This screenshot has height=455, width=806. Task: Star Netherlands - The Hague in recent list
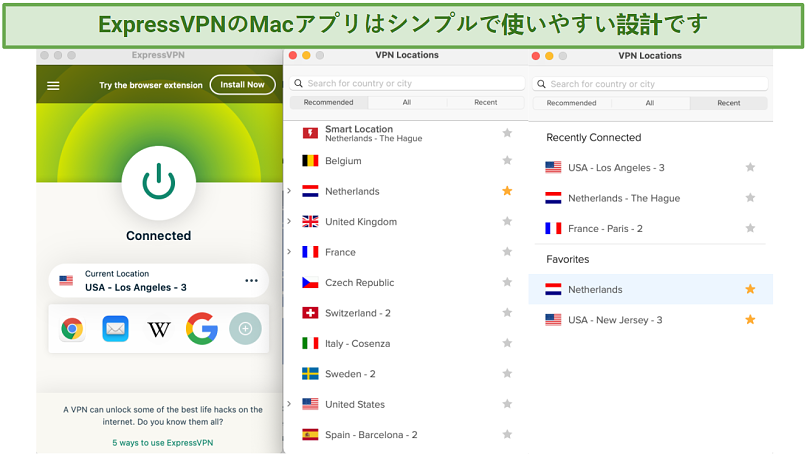(750, 197)
